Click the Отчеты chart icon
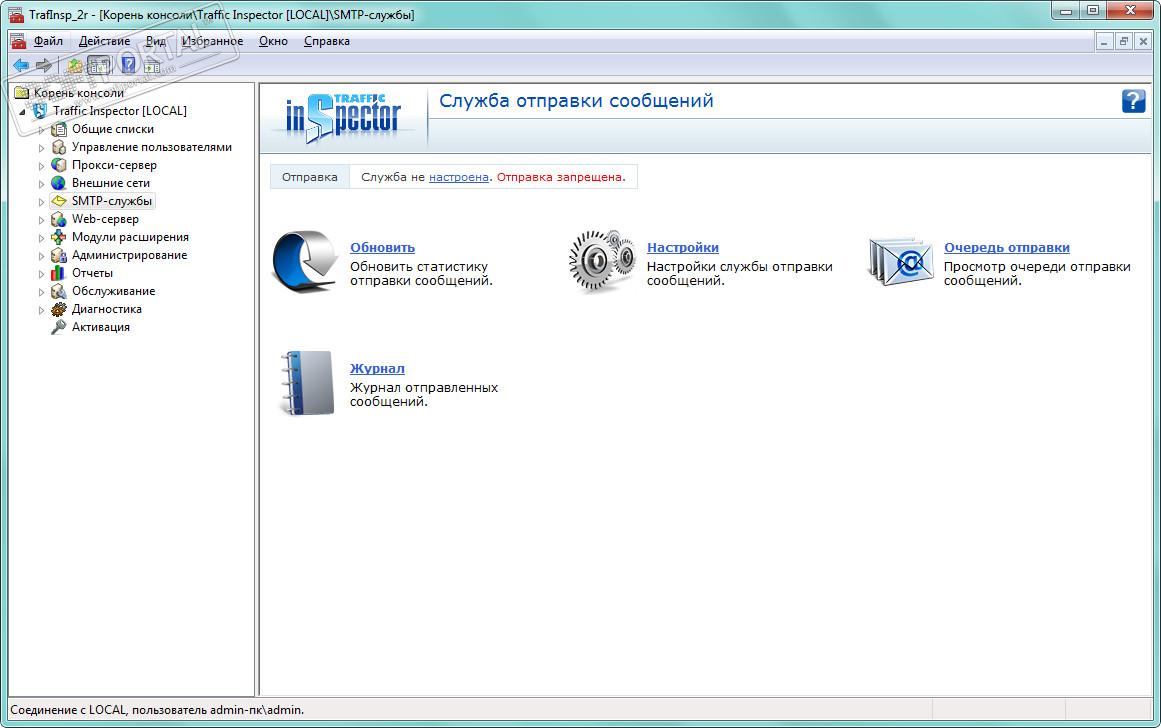Image resolution: width=1161 pixels, height=728 pixels. pyautogui.click(x=58, y=273)
